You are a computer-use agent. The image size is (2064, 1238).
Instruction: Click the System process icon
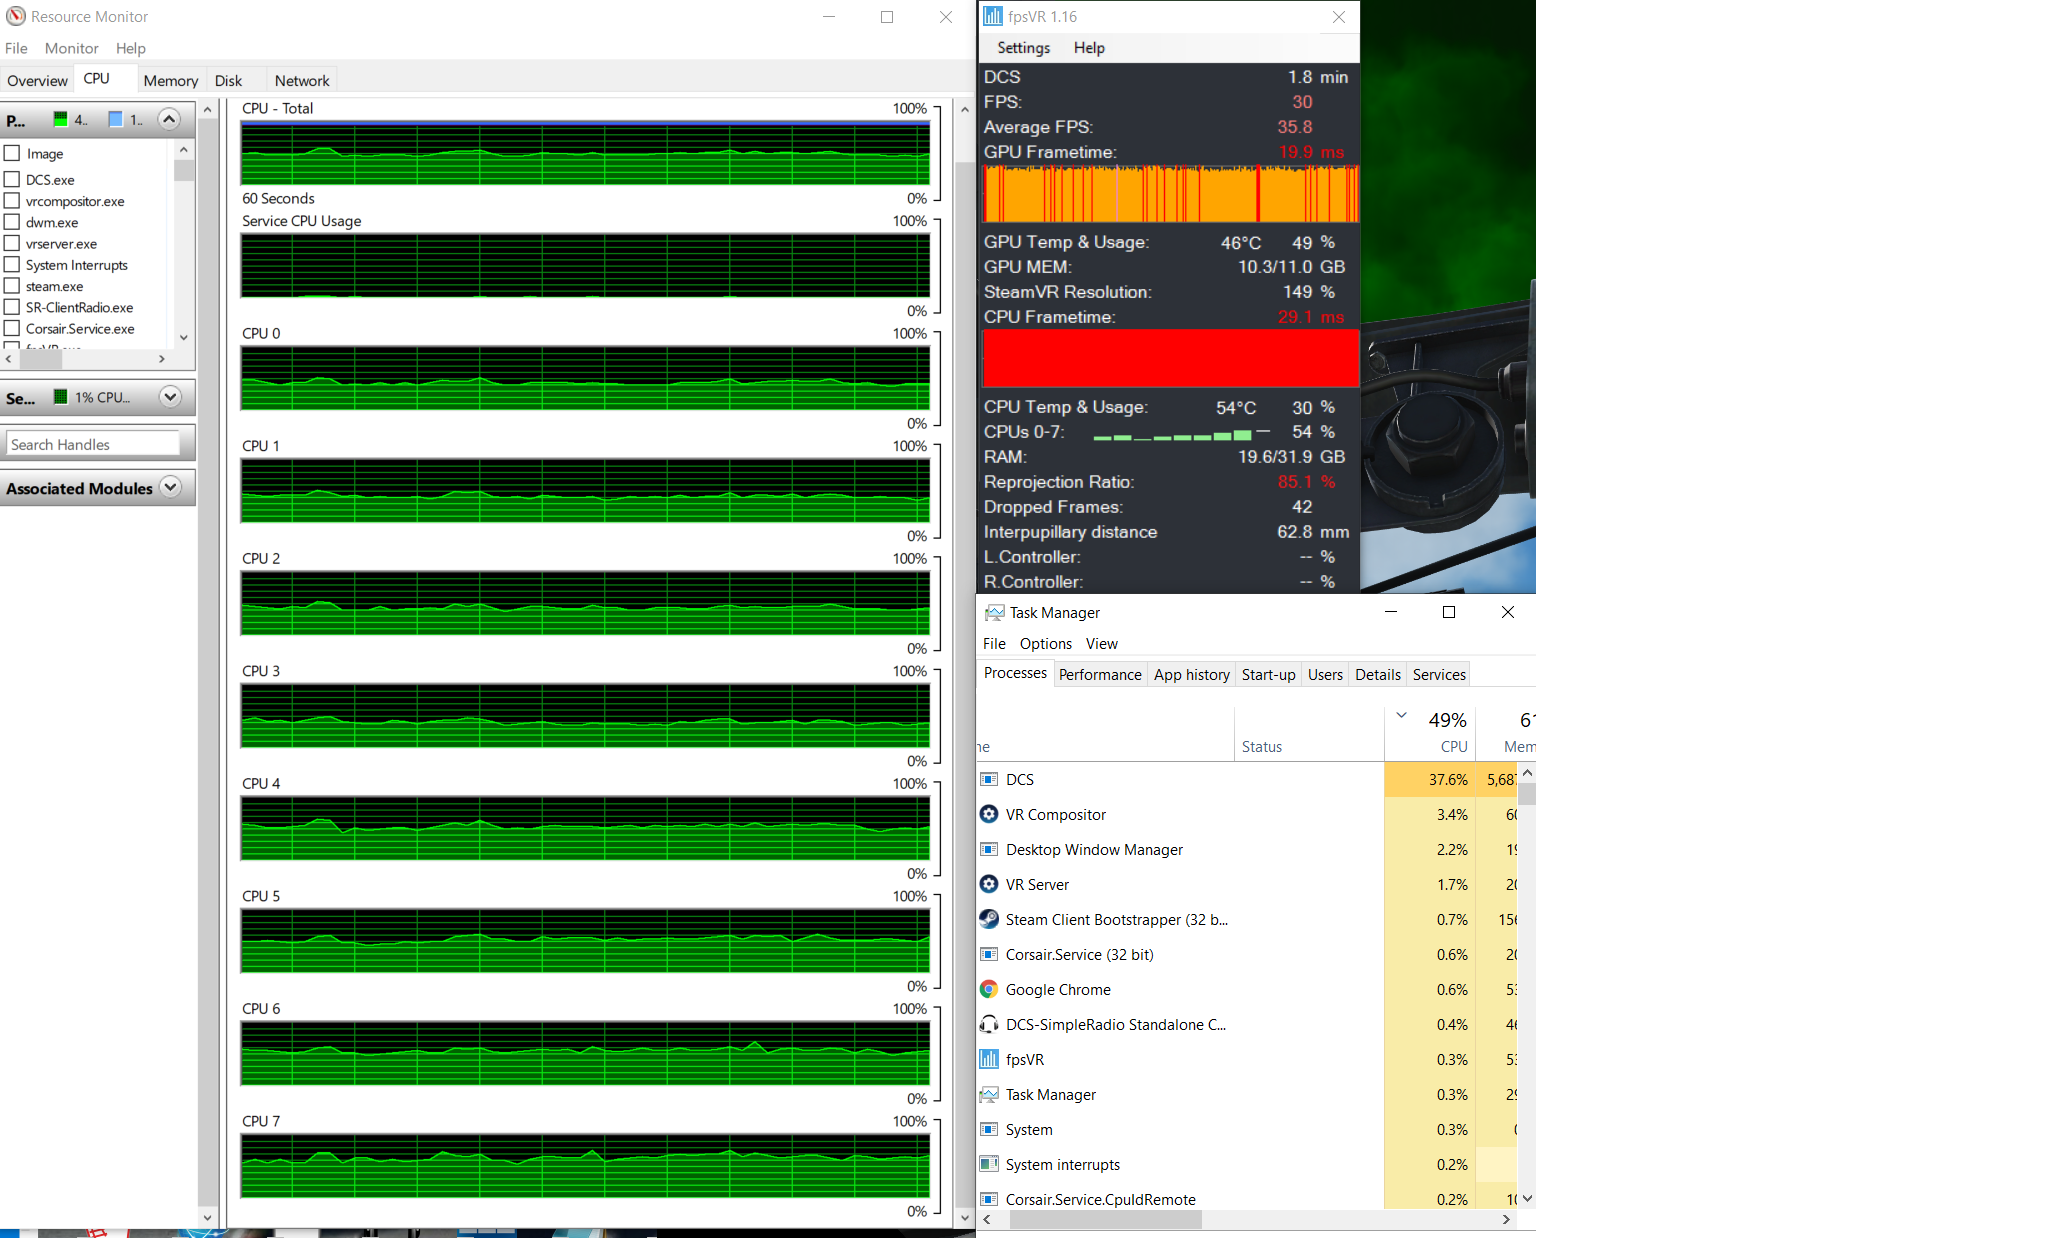[x=989, y=1129]
